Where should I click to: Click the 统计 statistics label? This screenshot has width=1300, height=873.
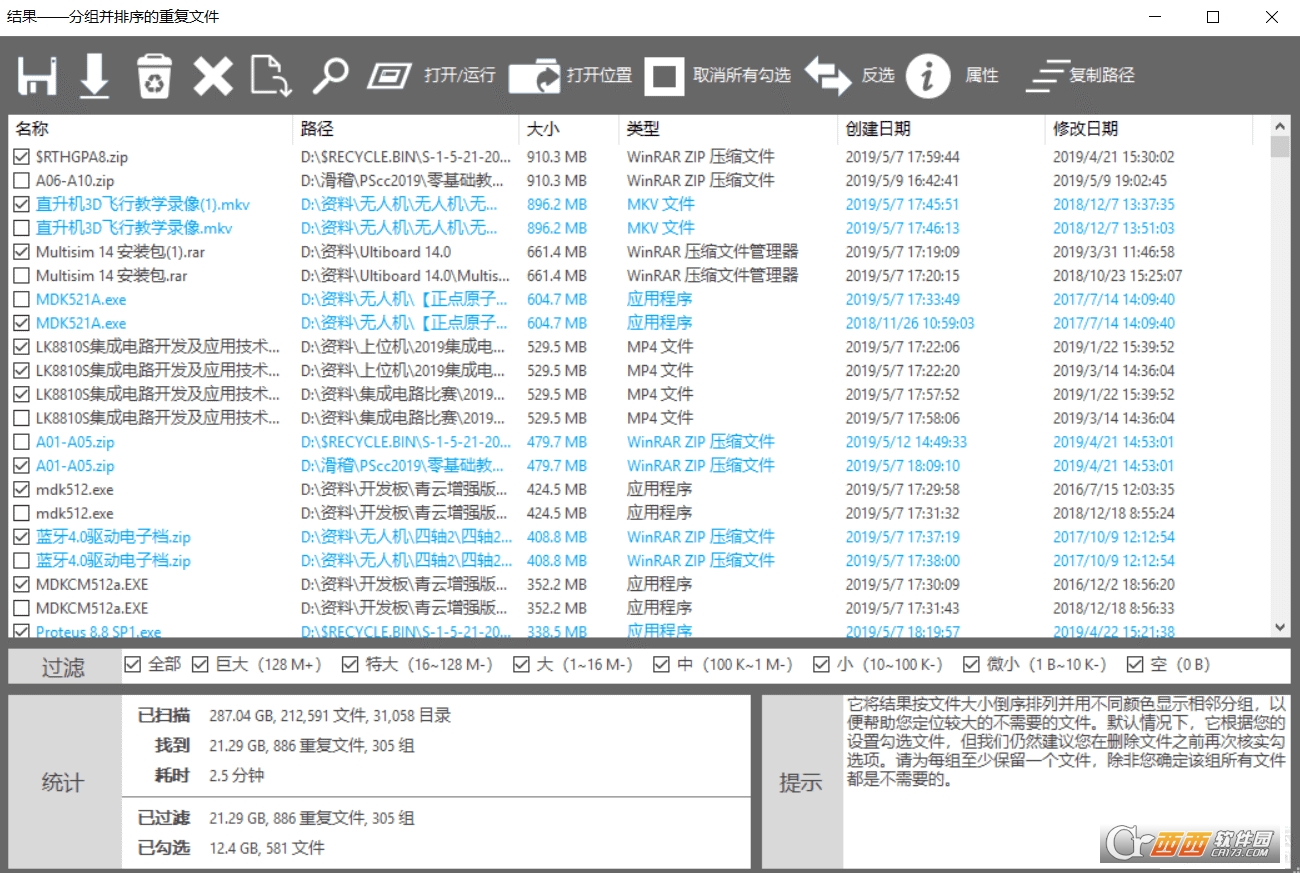[63, 782]
